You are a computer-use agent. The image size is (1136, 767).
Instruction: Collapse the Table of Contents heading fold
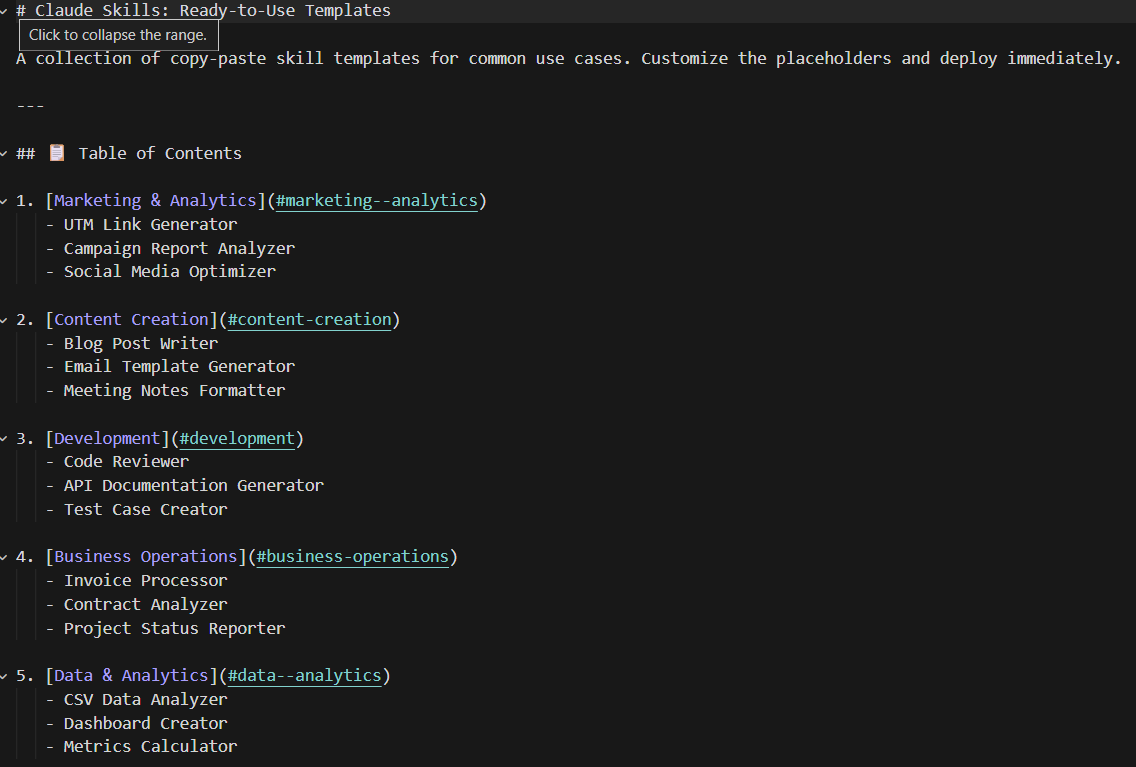point(4,154)
